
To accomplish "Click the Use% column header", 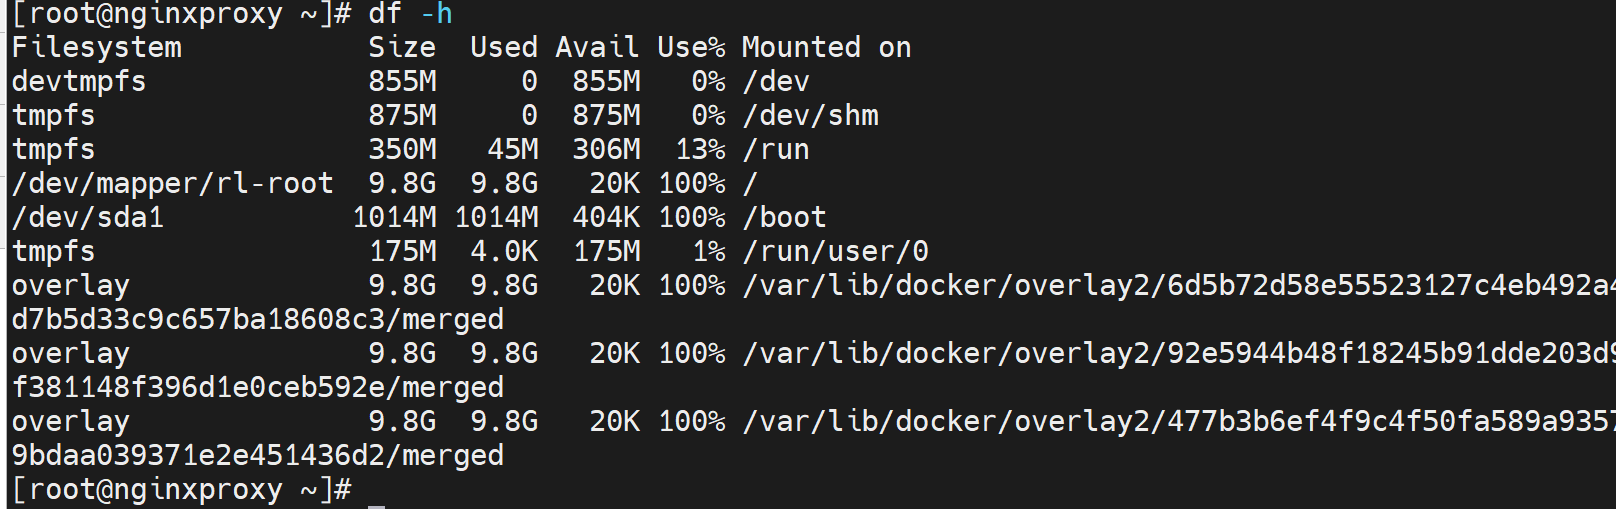I will 691,48.
